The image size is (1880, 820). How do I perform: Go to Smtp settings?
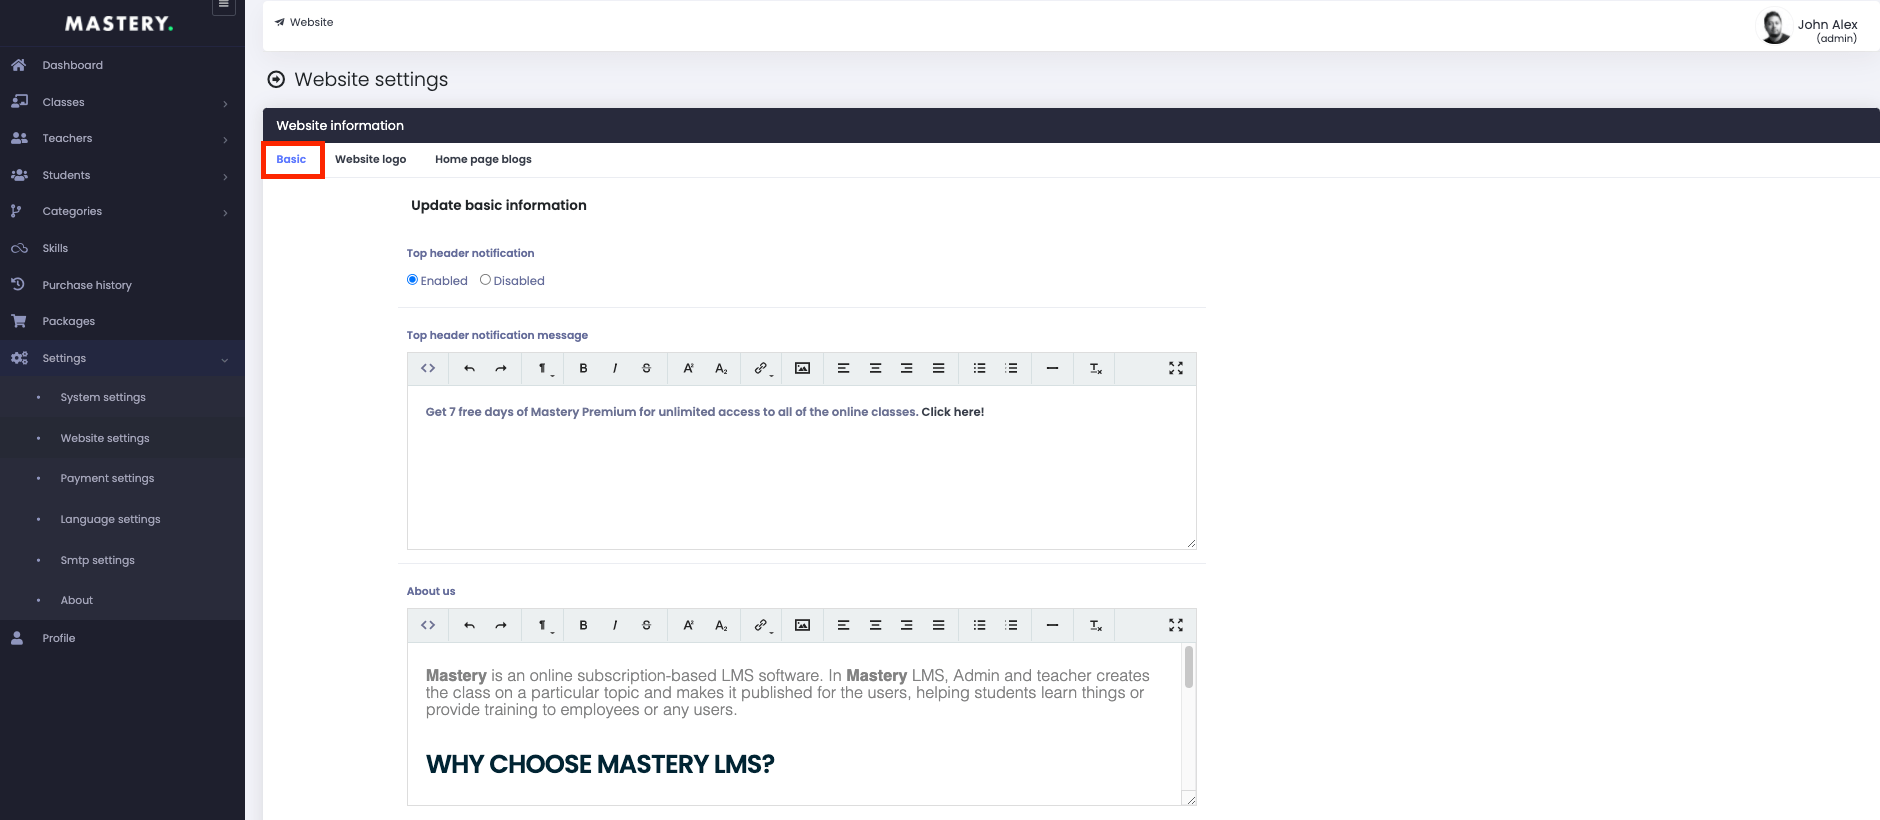click(x=97, y=560)
